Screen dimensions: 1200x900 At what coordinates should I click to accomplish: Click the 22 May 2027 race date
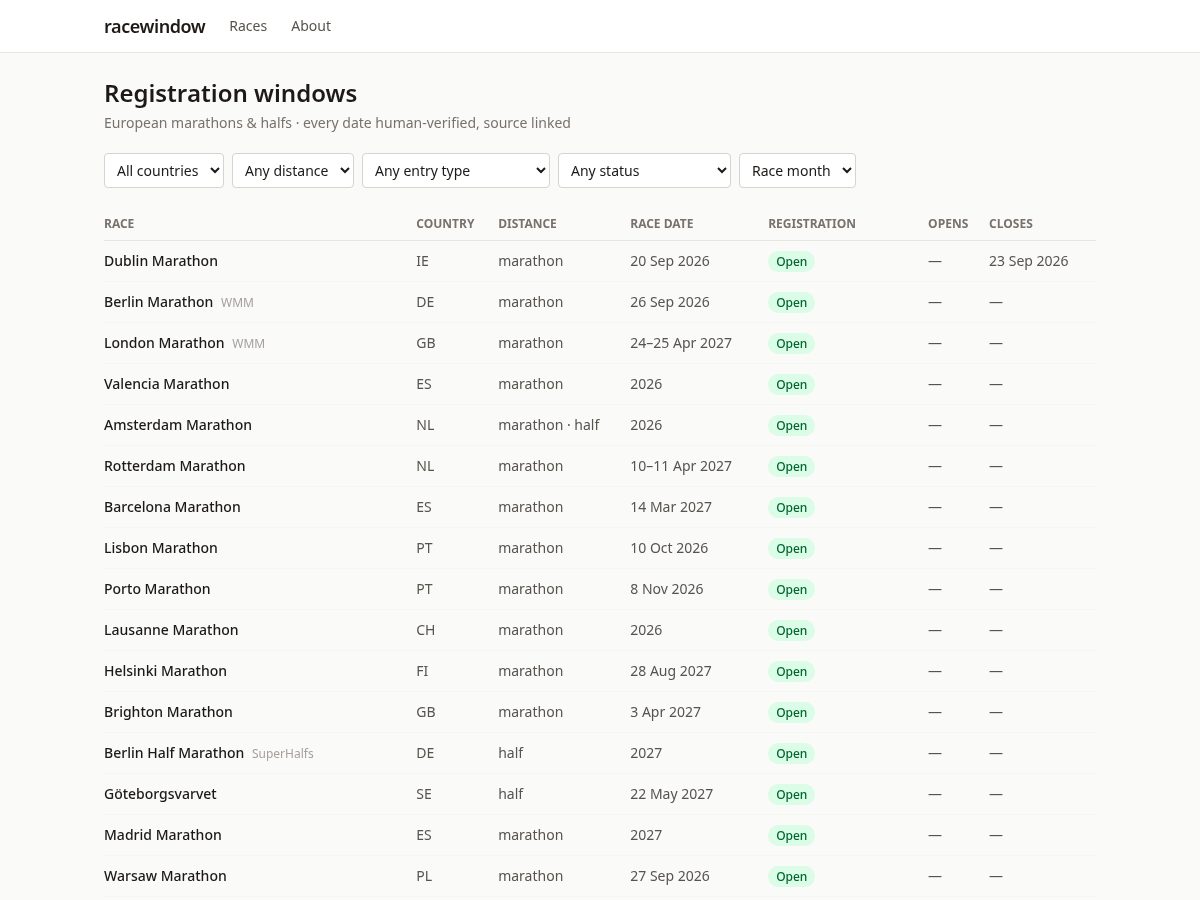[671, 794]
